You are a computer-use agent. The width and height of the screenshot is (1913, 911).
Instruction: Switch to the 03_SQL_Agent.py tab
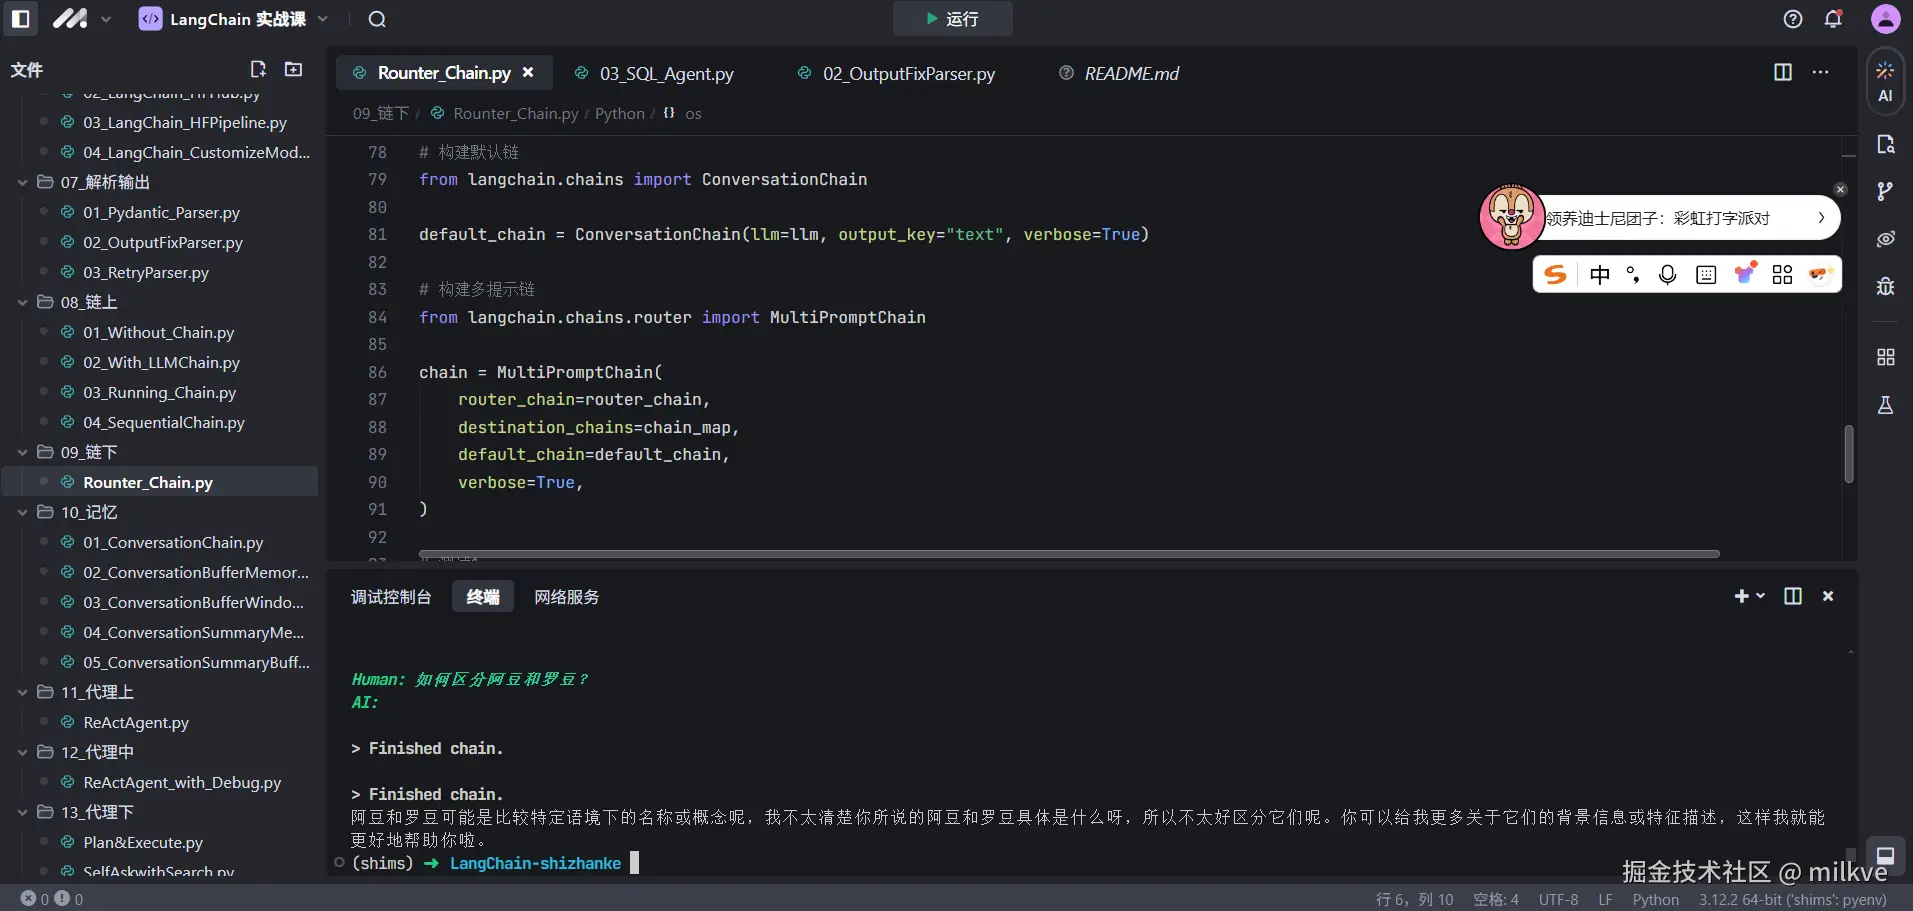(x=666, y=73)
